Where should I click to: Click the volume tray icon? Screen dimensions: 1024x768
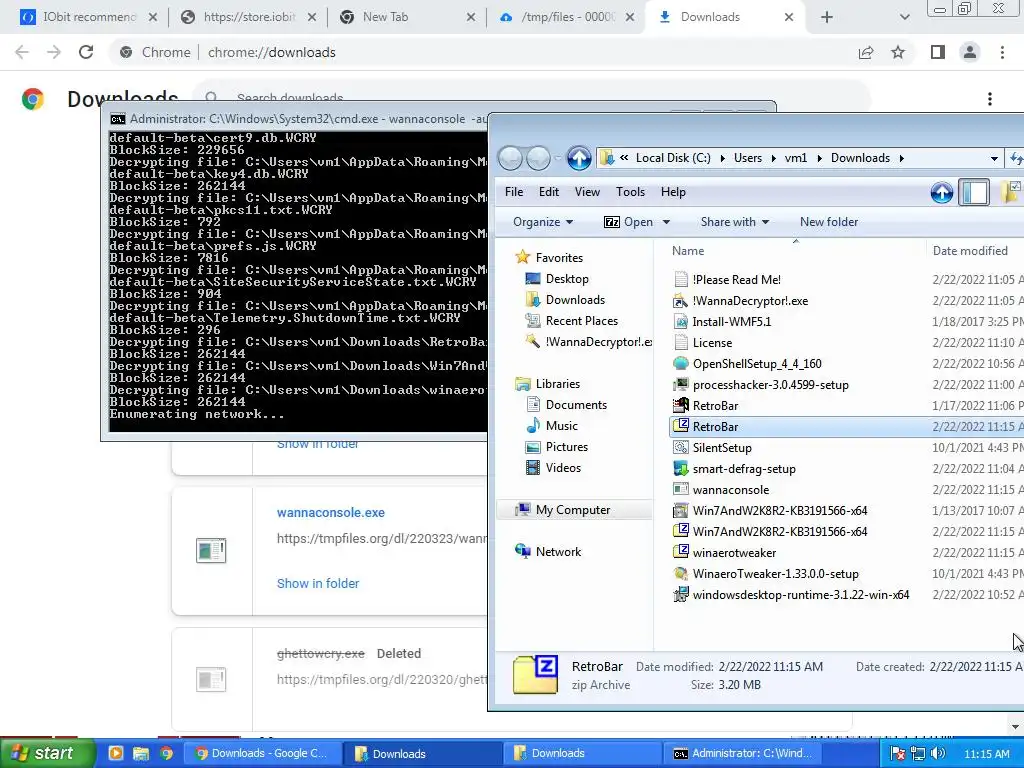point(938,754)
